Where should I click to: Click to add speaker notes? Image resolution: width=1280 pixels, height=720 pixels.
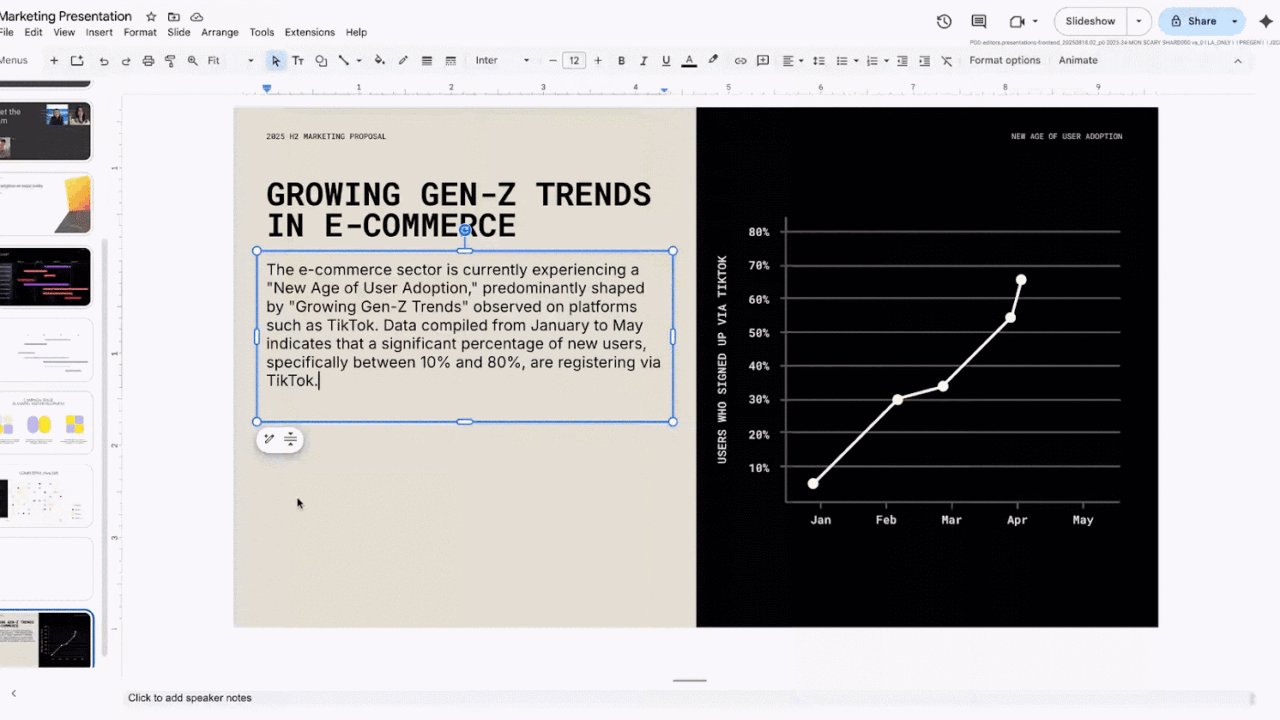click(190, 698)
